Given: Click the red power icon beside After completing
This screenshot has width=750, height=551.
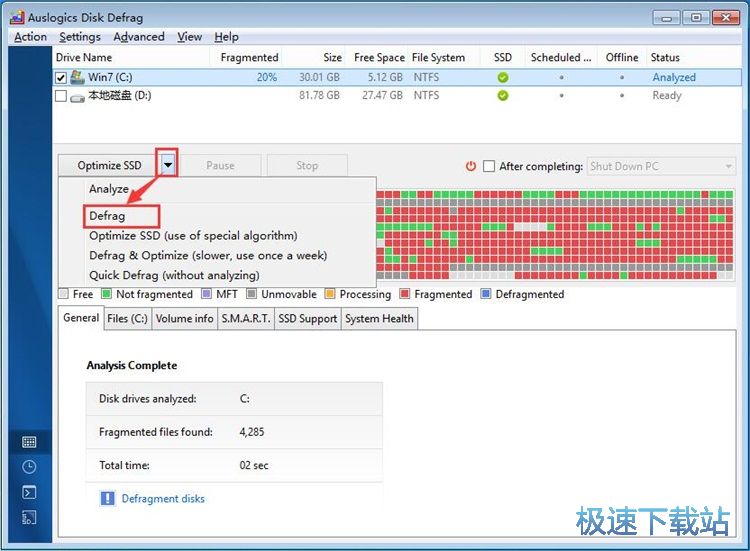Looking at the screenshot, I should (x=471, y=166).
